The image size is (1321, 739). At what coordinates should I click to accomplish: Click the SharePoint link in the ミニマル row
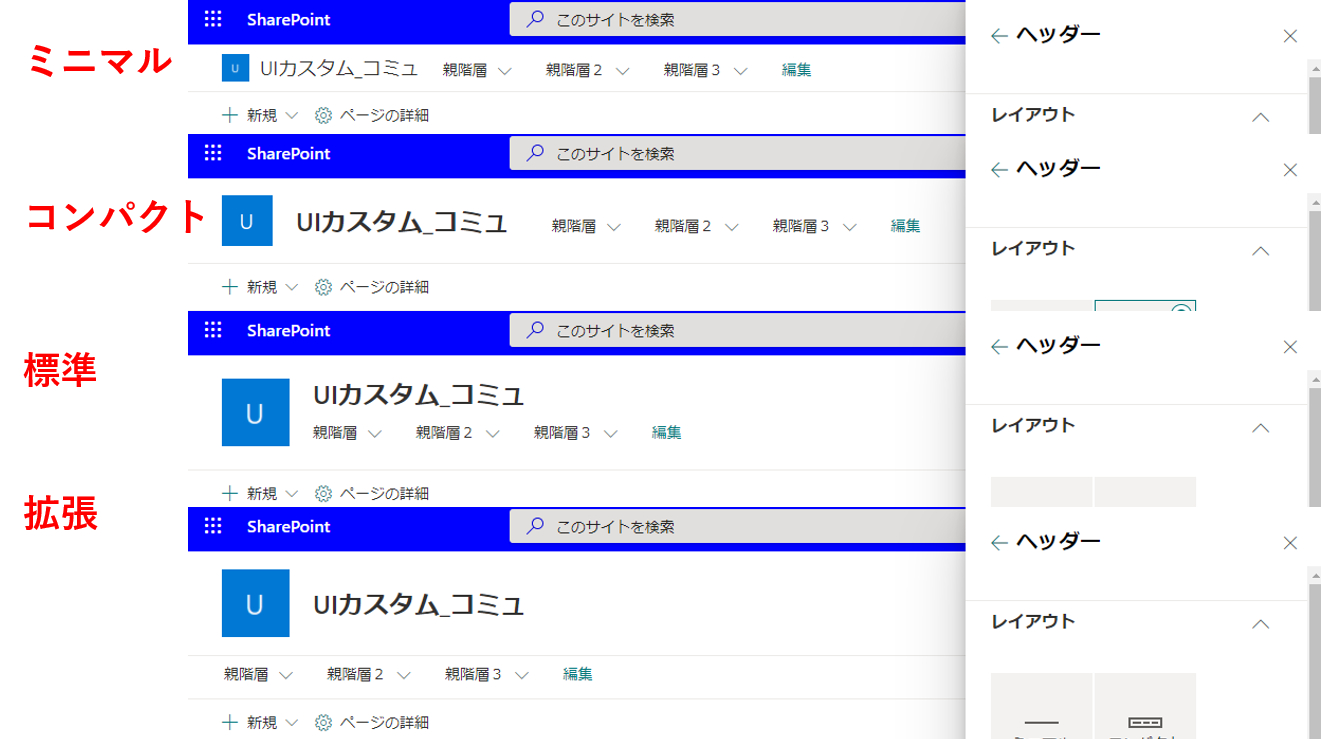(x=288, y=19)
